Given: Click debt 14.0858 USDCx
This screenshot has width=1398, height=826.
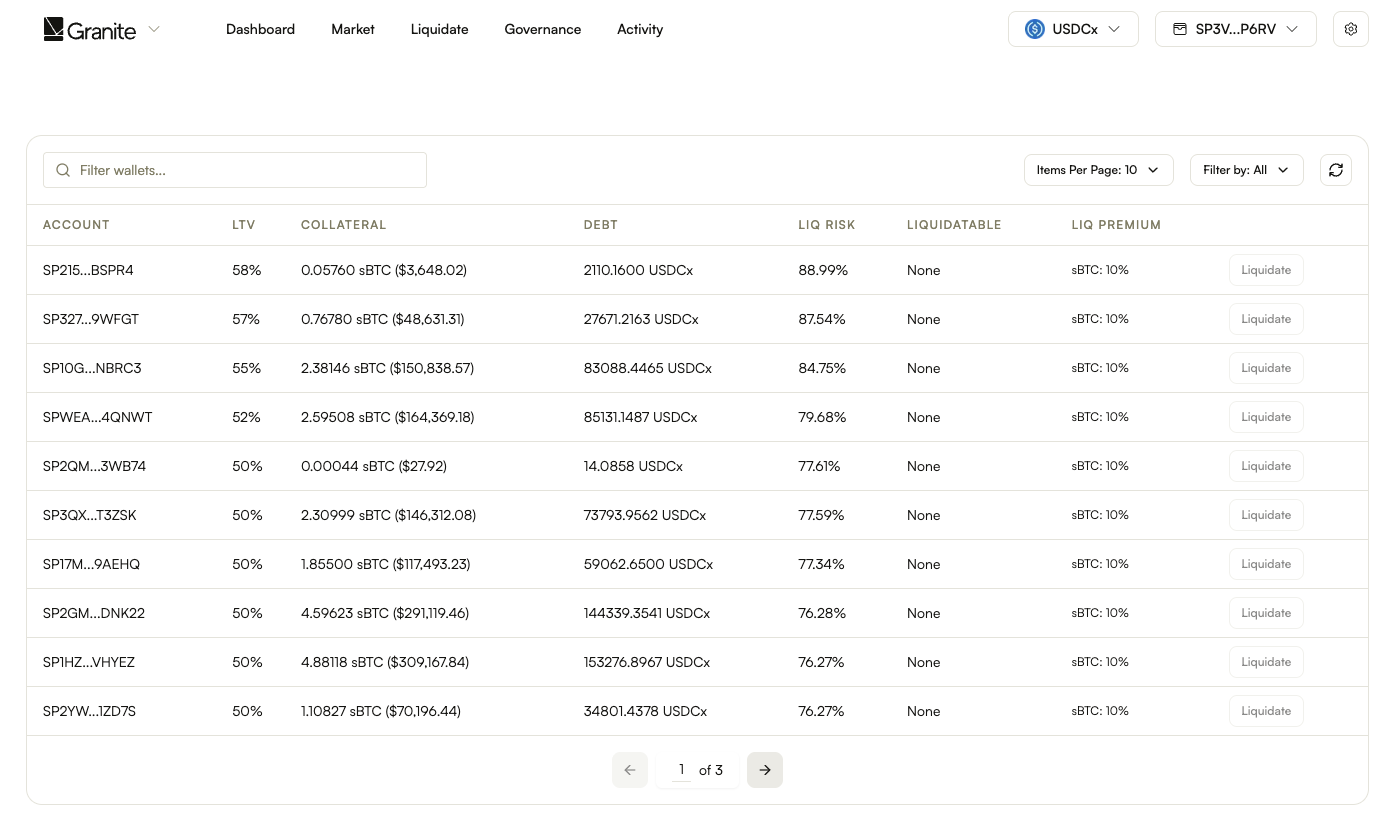Looking at the screenshot, I should point(633,466).
